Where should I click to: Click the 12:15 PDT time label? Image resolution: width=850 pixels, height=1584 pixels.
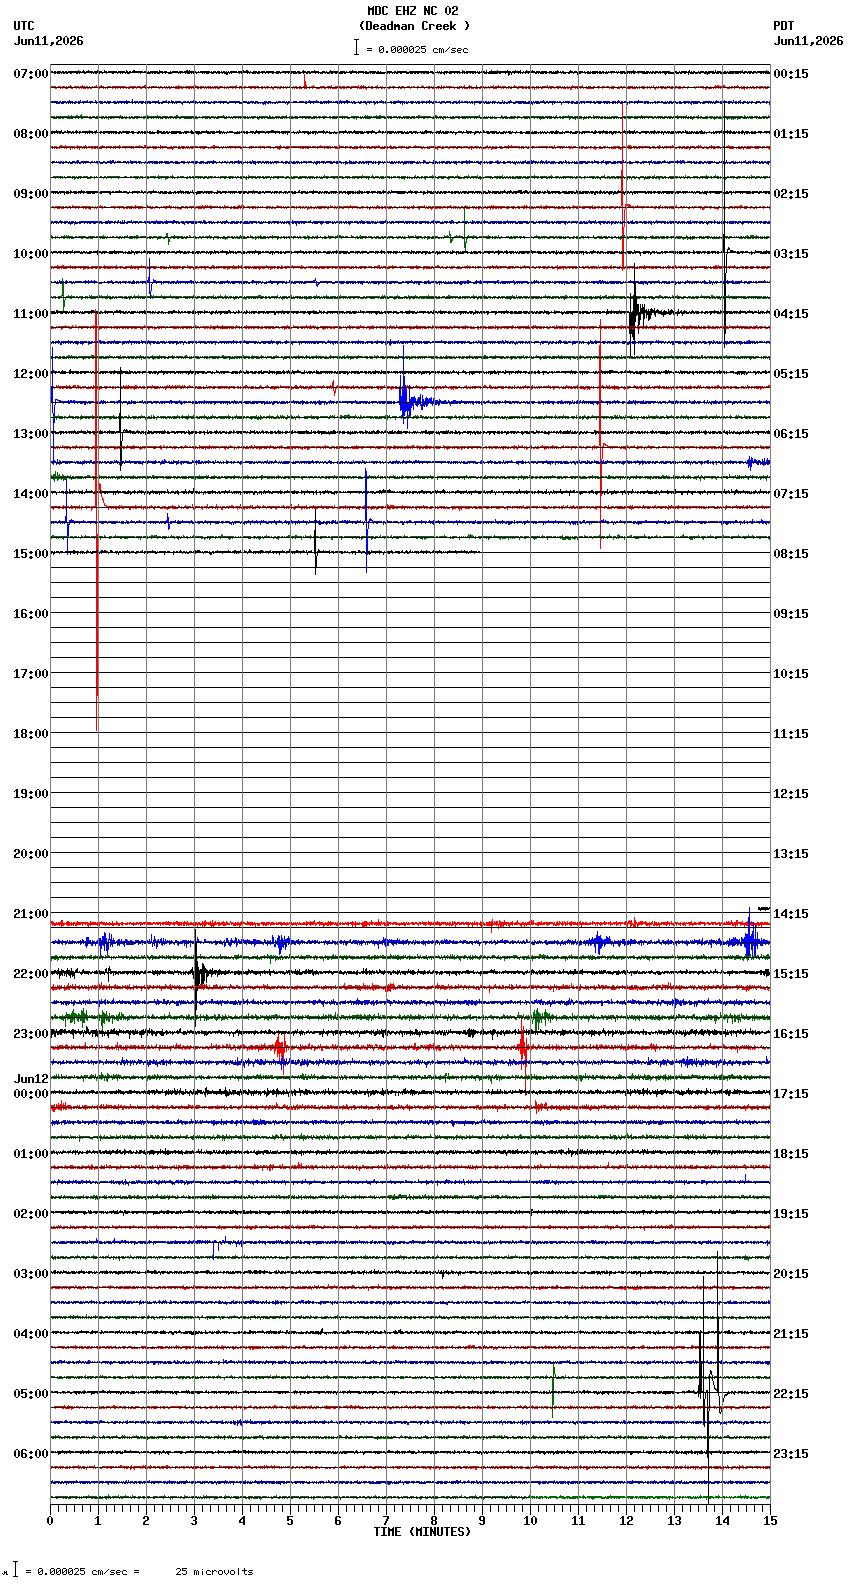[x=791, y=794]
